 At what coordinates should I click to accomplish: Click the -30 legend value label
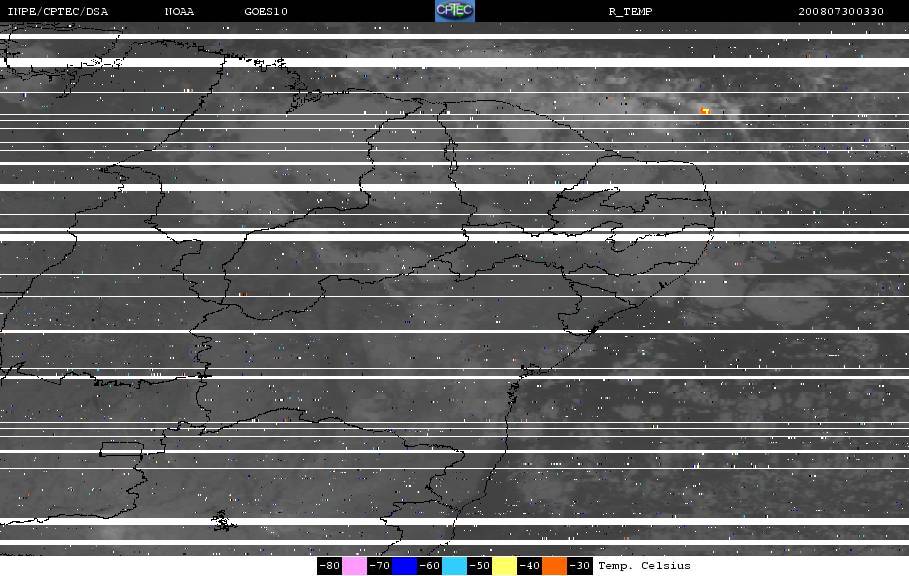tap(579, 566)
